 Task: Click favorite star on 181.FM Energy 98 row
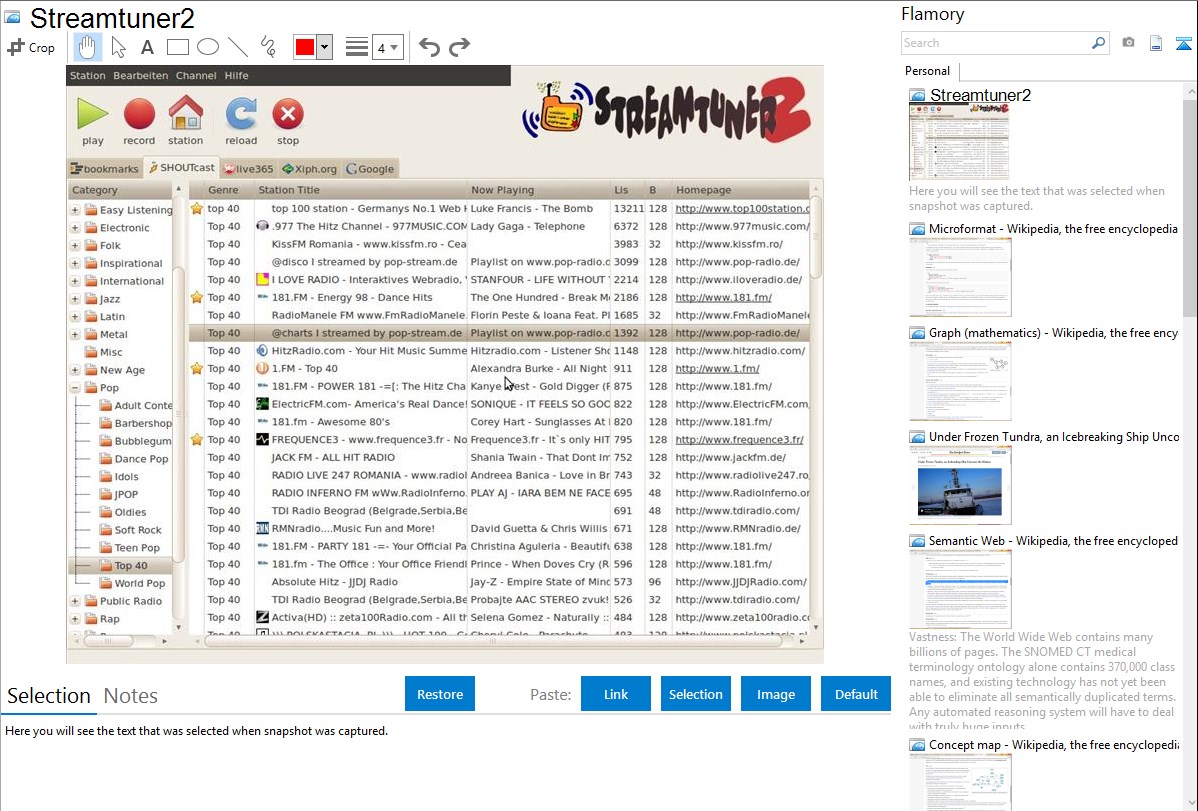[197, 297]
